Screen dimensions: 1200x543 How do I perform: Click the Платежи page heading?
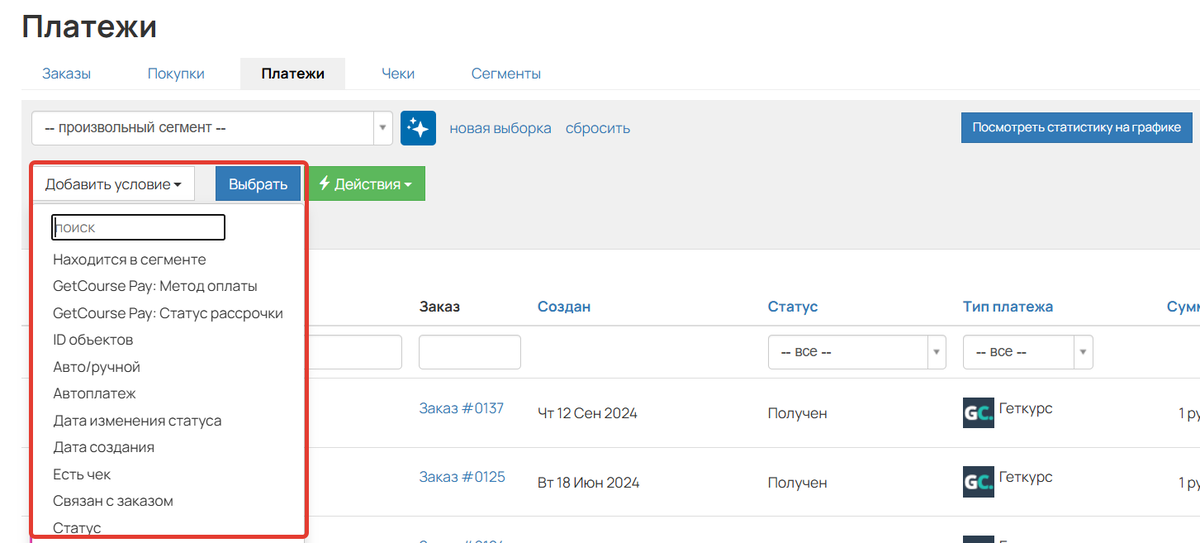89,26
